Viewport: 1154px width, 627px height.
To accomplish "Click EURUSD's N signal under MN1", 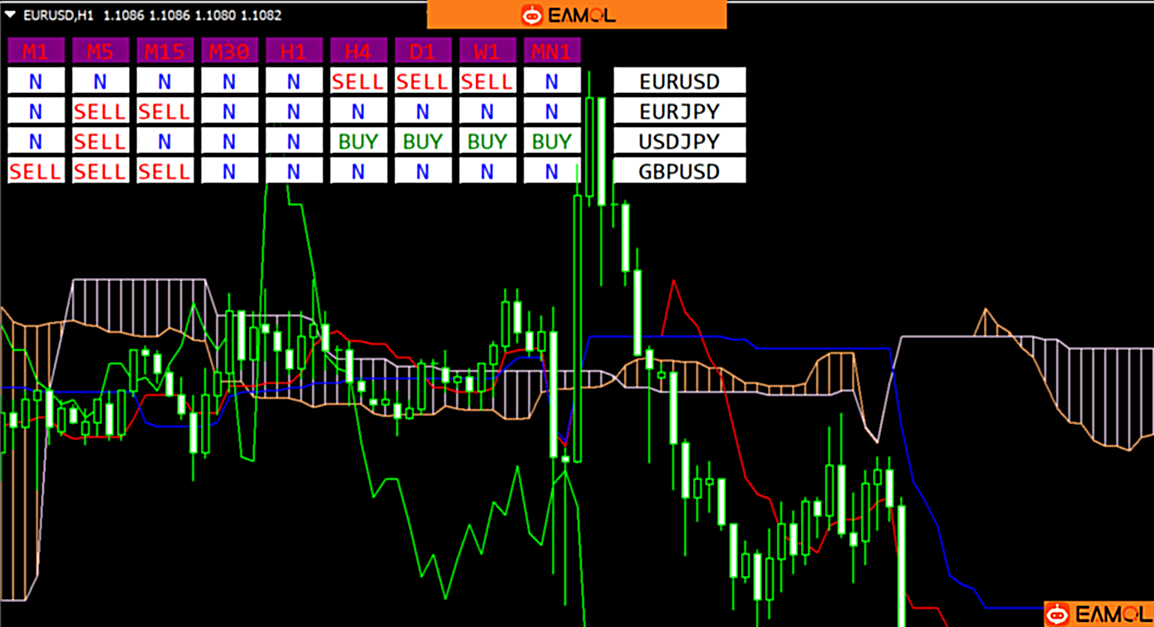I will coord(552,81).
